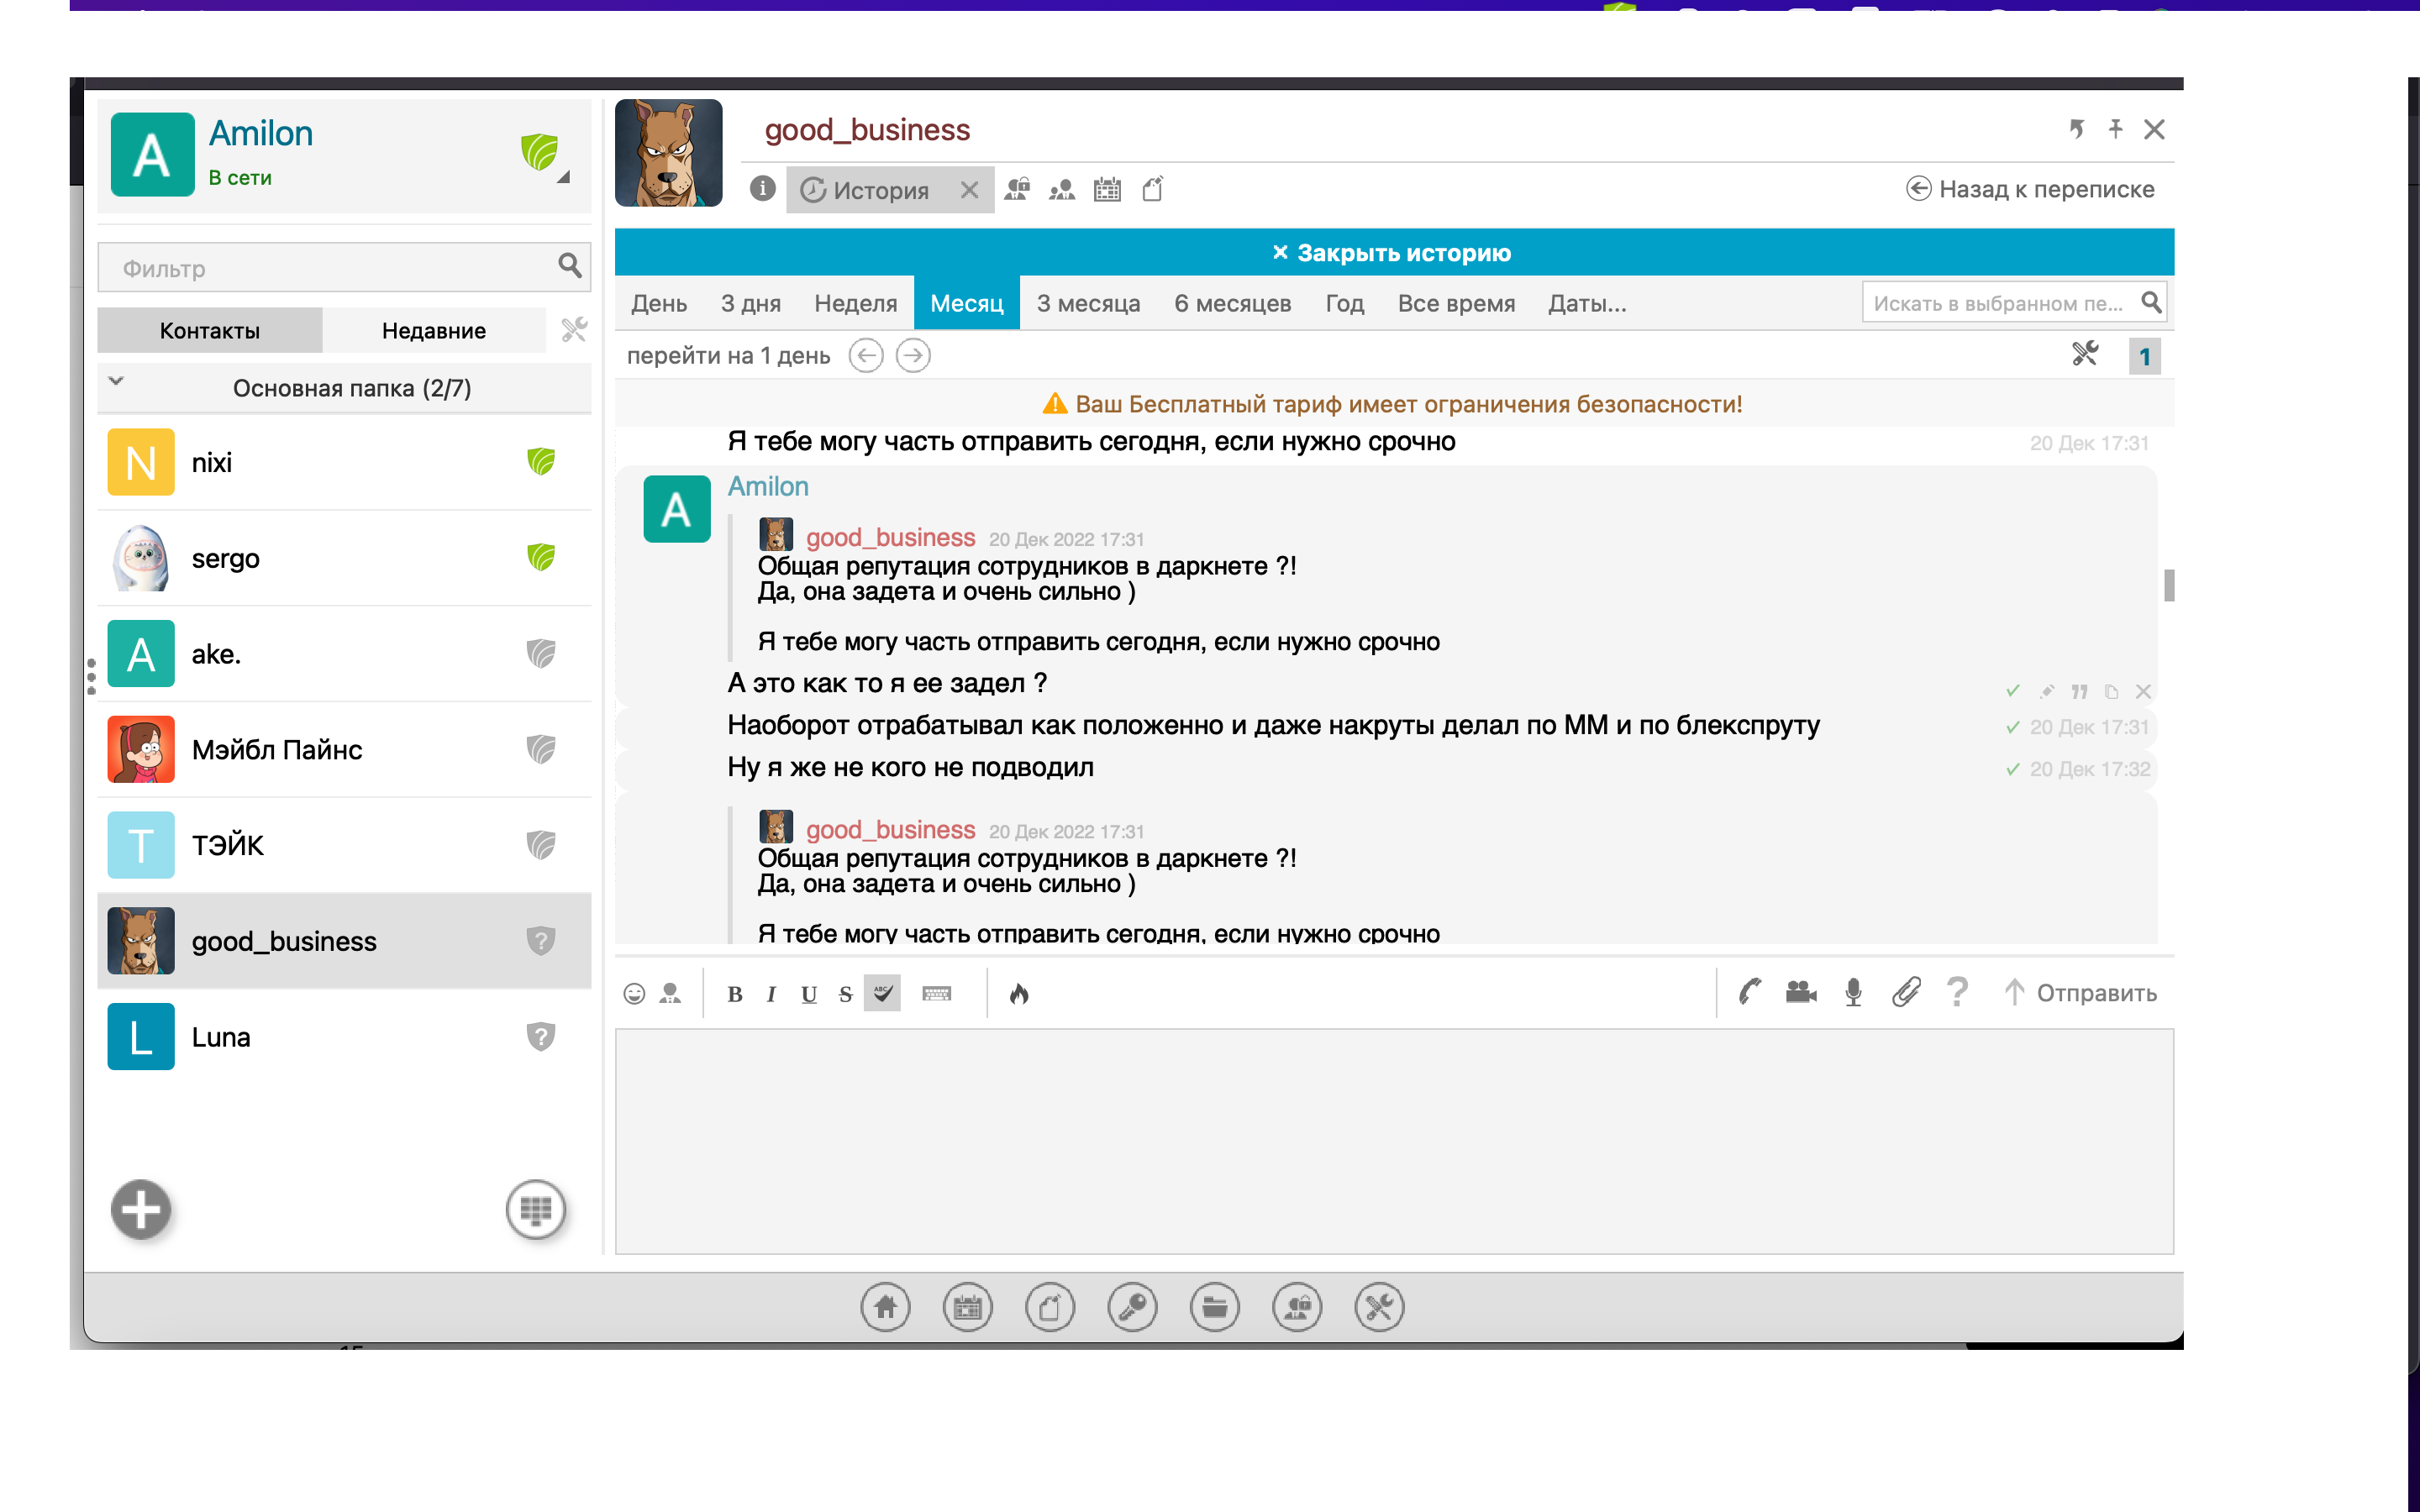Open chat with ake.

344,654
